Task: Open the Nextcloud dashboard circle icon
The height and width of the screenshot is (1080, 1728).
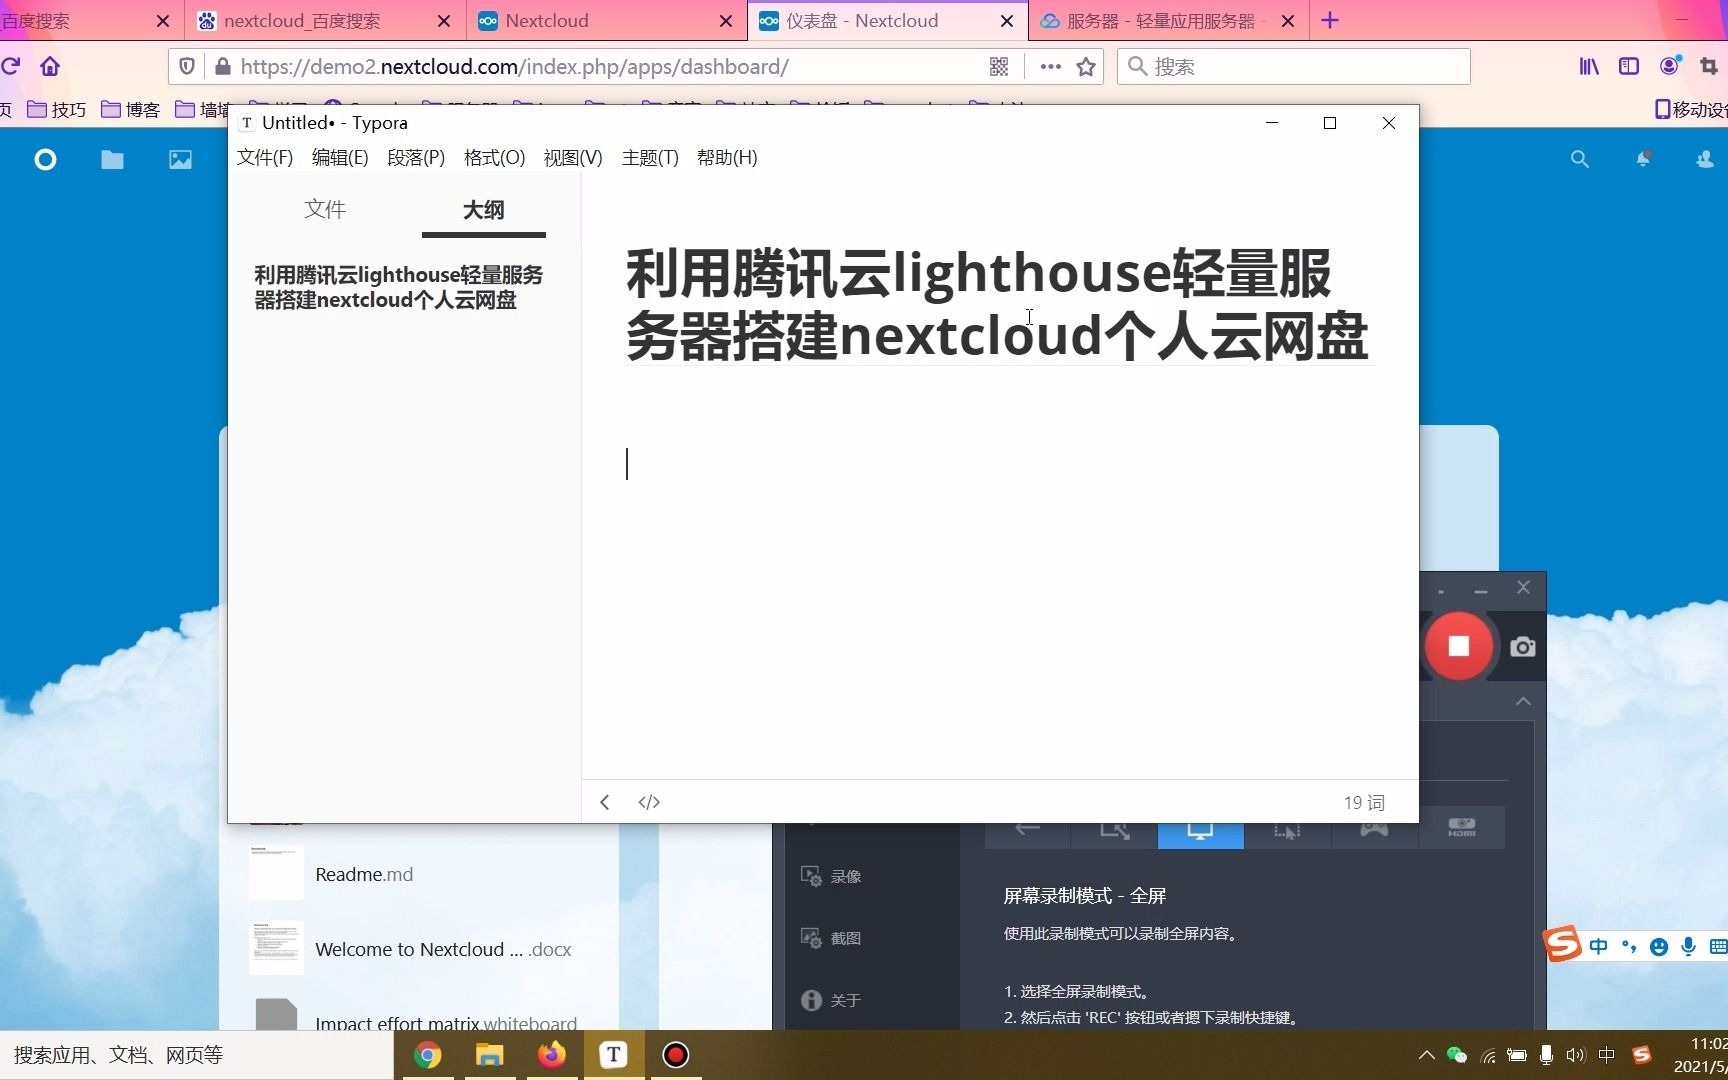Action: pyautogui.click(x=45, y=159)
